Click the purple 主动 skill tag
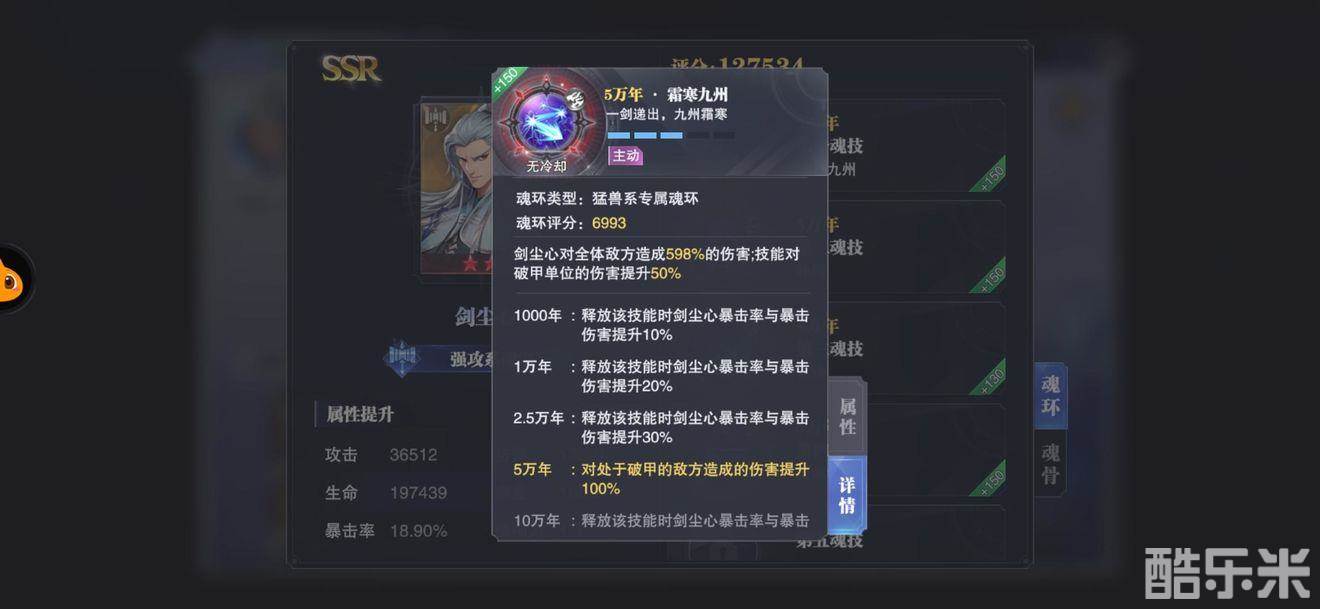1320x609 pixels. pyautogui.click(x=625, y=155)
